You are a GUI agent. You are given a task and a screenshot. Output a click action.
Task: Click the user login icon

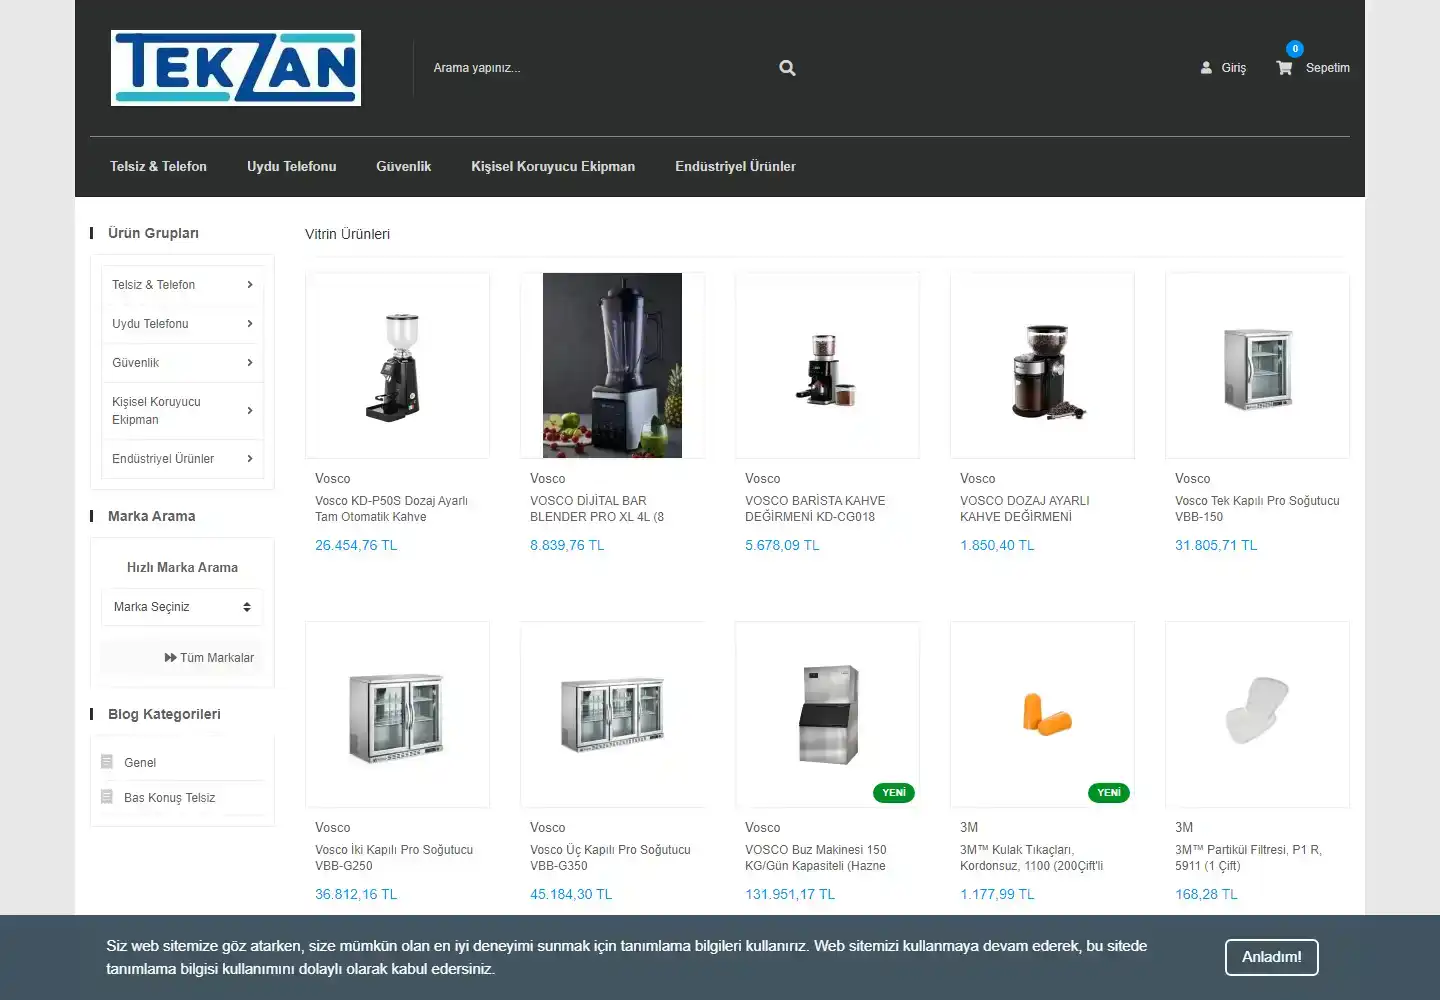1206,68
